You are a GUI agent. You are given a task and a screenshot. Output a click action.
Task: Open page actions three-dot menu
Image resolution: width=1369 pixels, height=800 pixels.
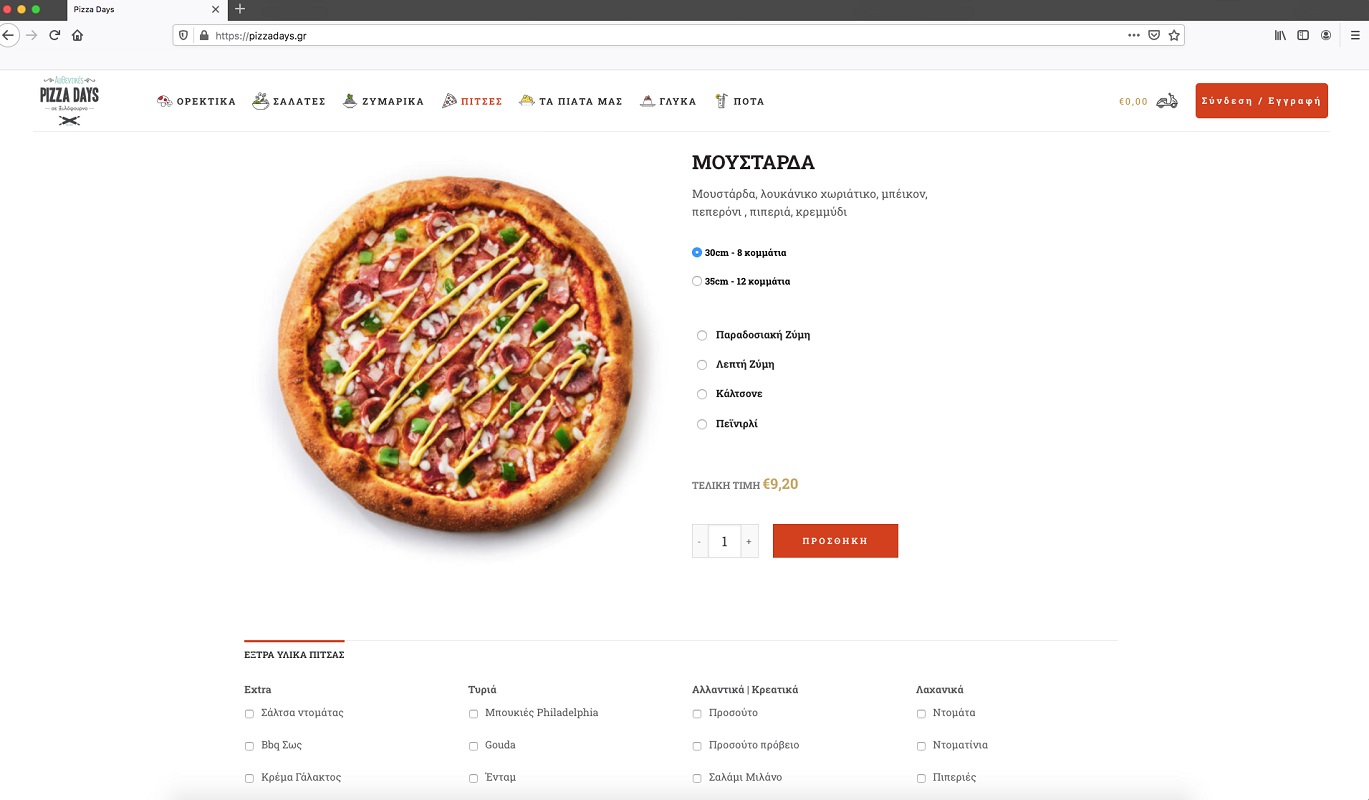(x=1133, y=35)
